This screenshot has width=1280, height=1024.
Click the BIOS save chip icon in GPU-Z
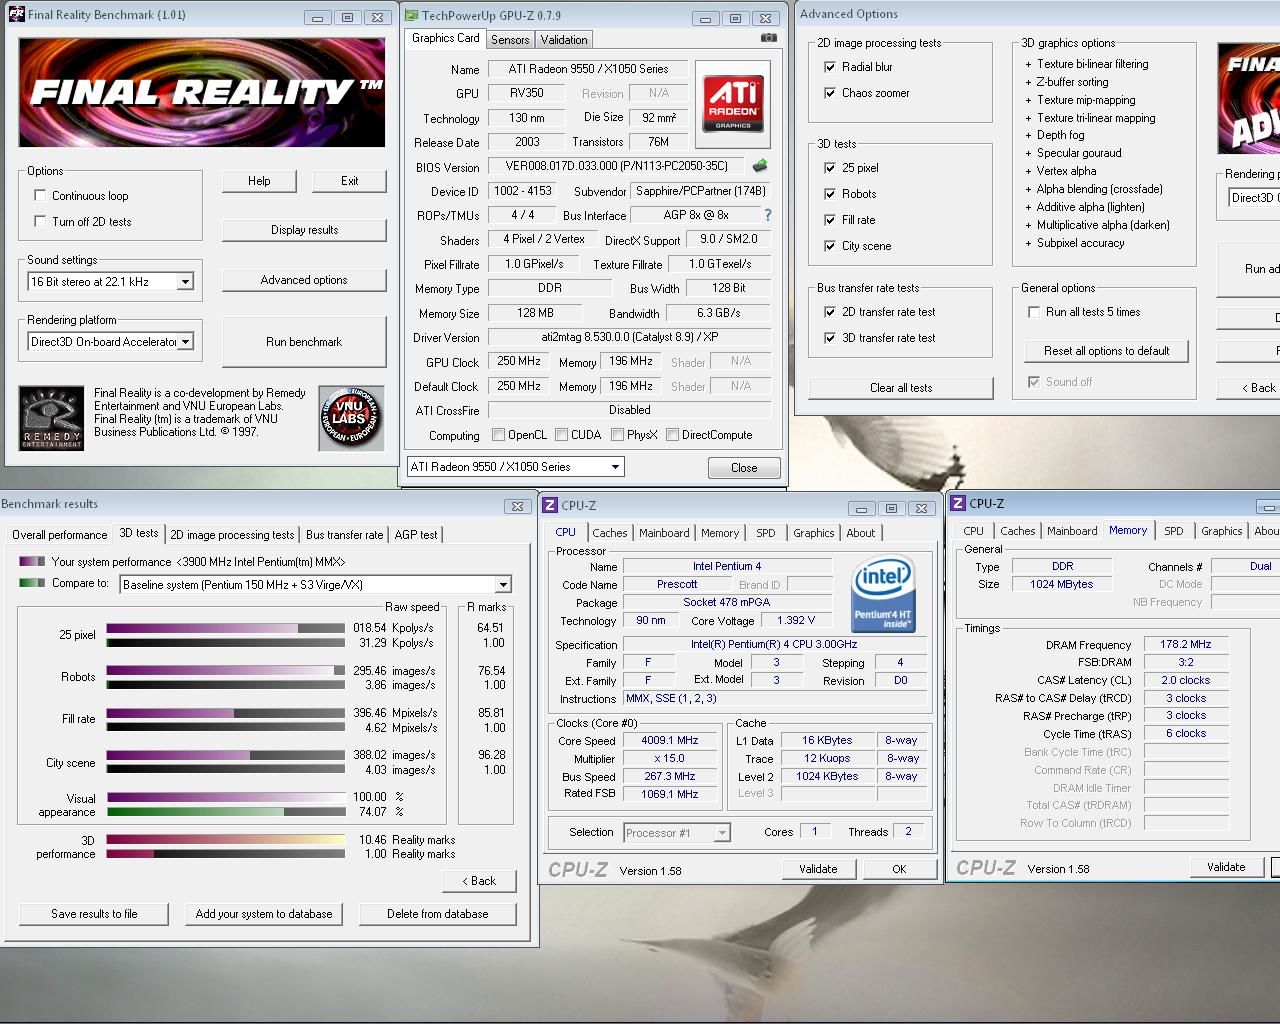(x=760, y=166)
